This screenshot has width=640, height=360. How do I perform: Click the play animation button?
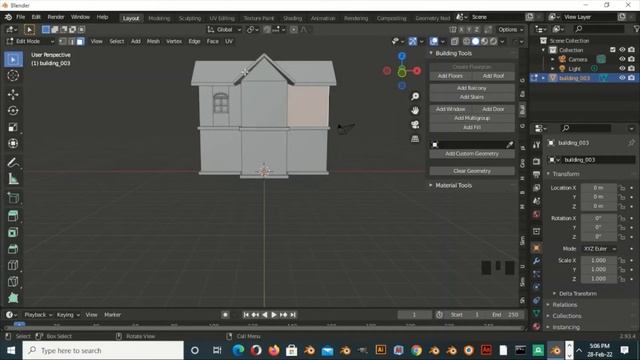click(274, 315)
